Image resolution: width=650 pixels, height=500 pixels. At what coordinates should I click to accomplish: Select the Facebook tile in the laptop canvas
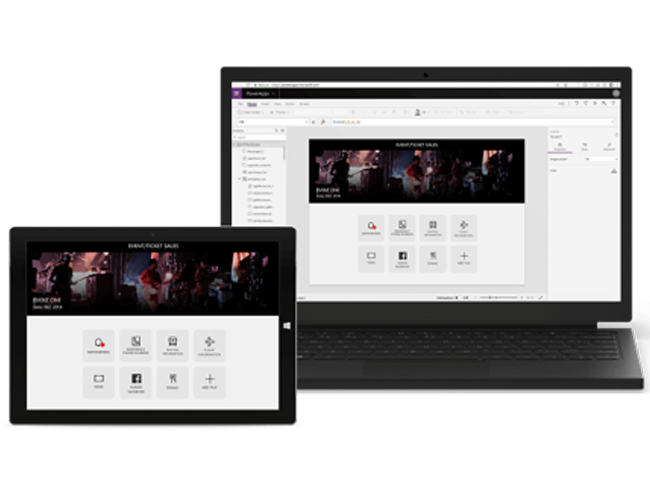pos(401,258)
